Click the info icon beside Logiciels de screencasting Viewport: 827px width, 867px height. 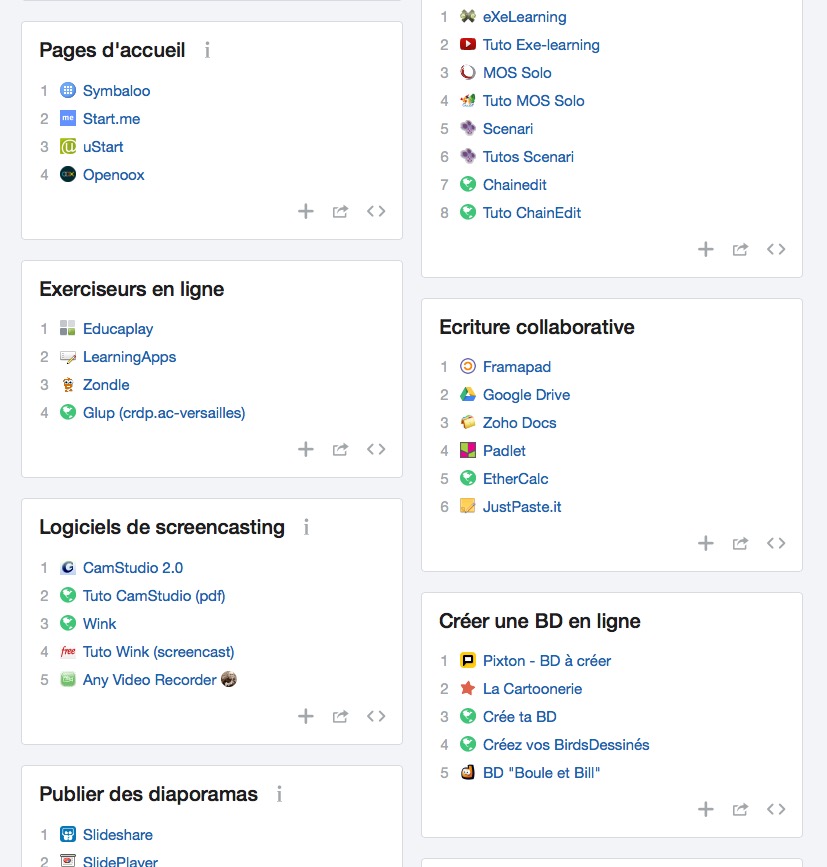(306, 528)
